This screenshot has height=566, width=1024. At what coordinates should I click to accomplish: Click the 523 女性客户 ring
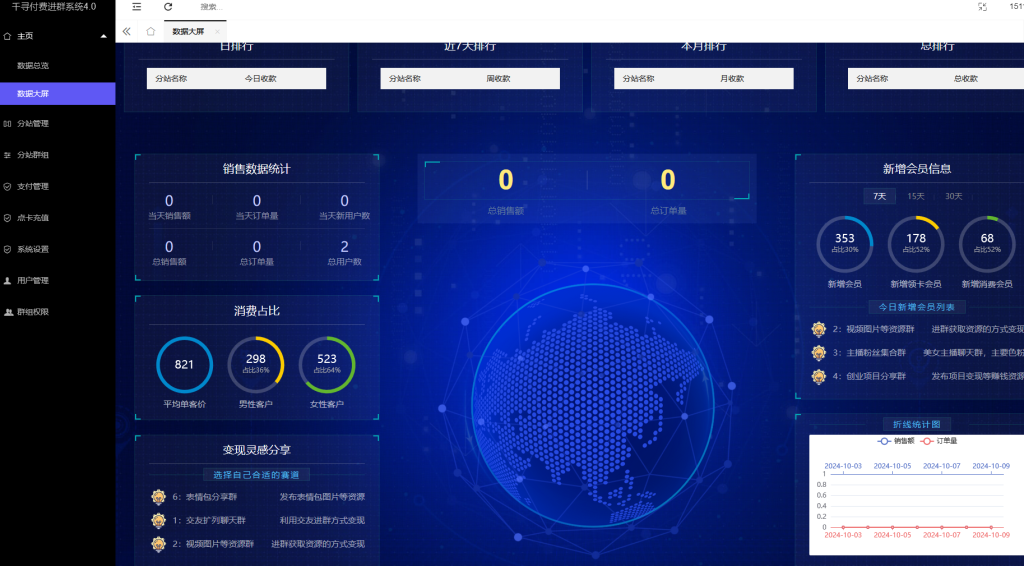327,364
